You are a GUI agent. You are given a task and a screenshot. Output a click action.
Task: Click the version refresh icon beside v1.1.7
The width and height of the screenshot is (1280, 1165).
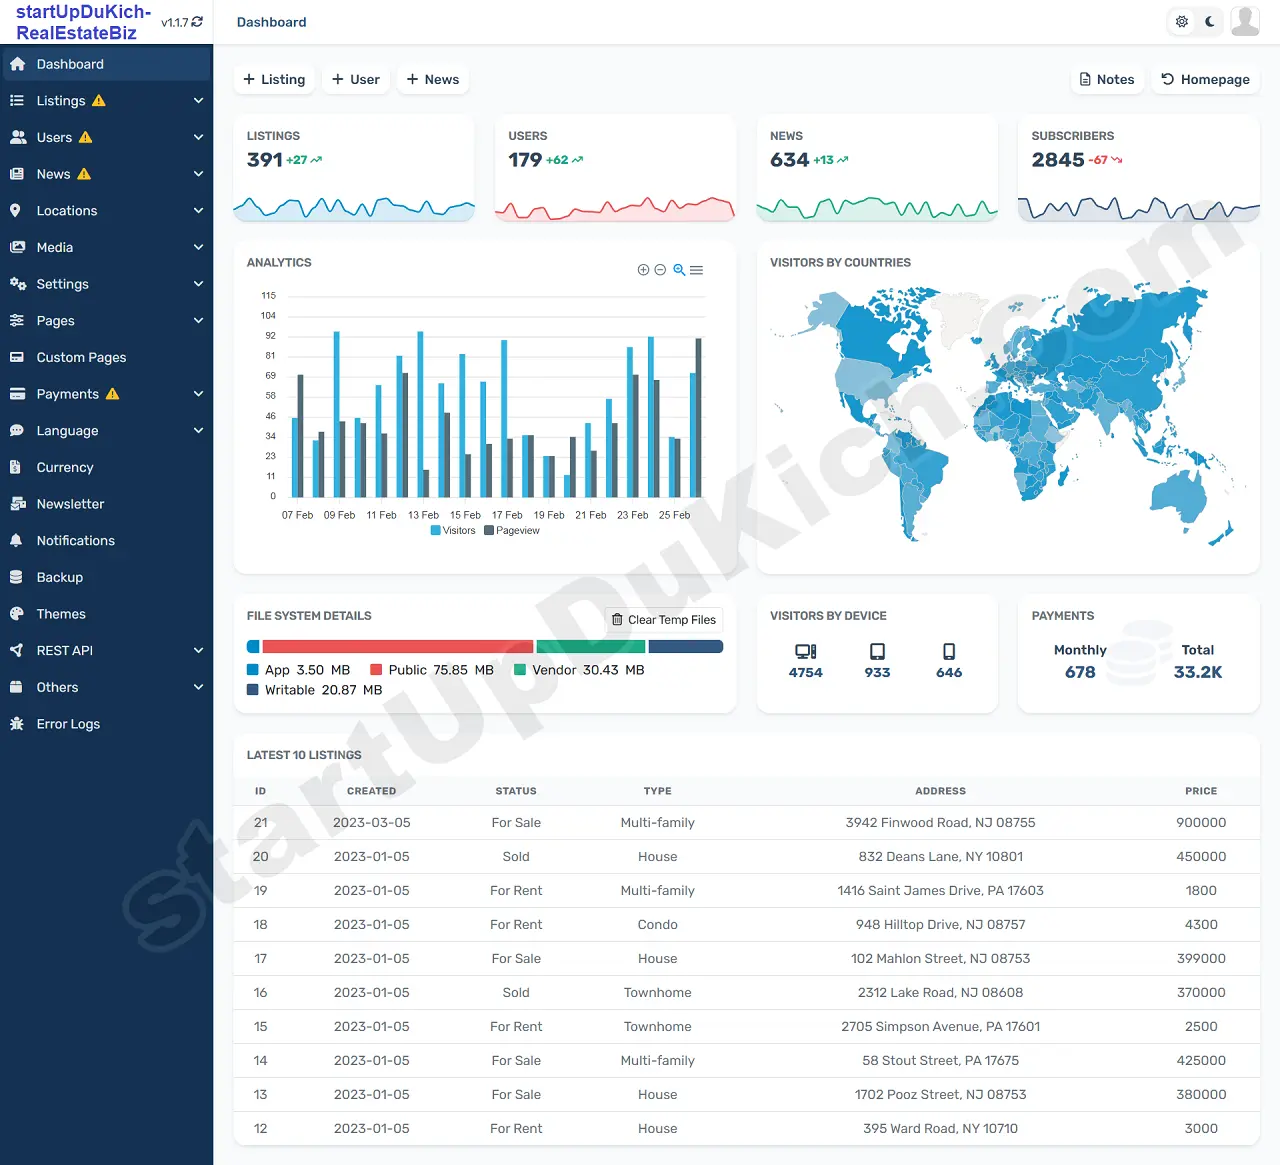point(197,22)
